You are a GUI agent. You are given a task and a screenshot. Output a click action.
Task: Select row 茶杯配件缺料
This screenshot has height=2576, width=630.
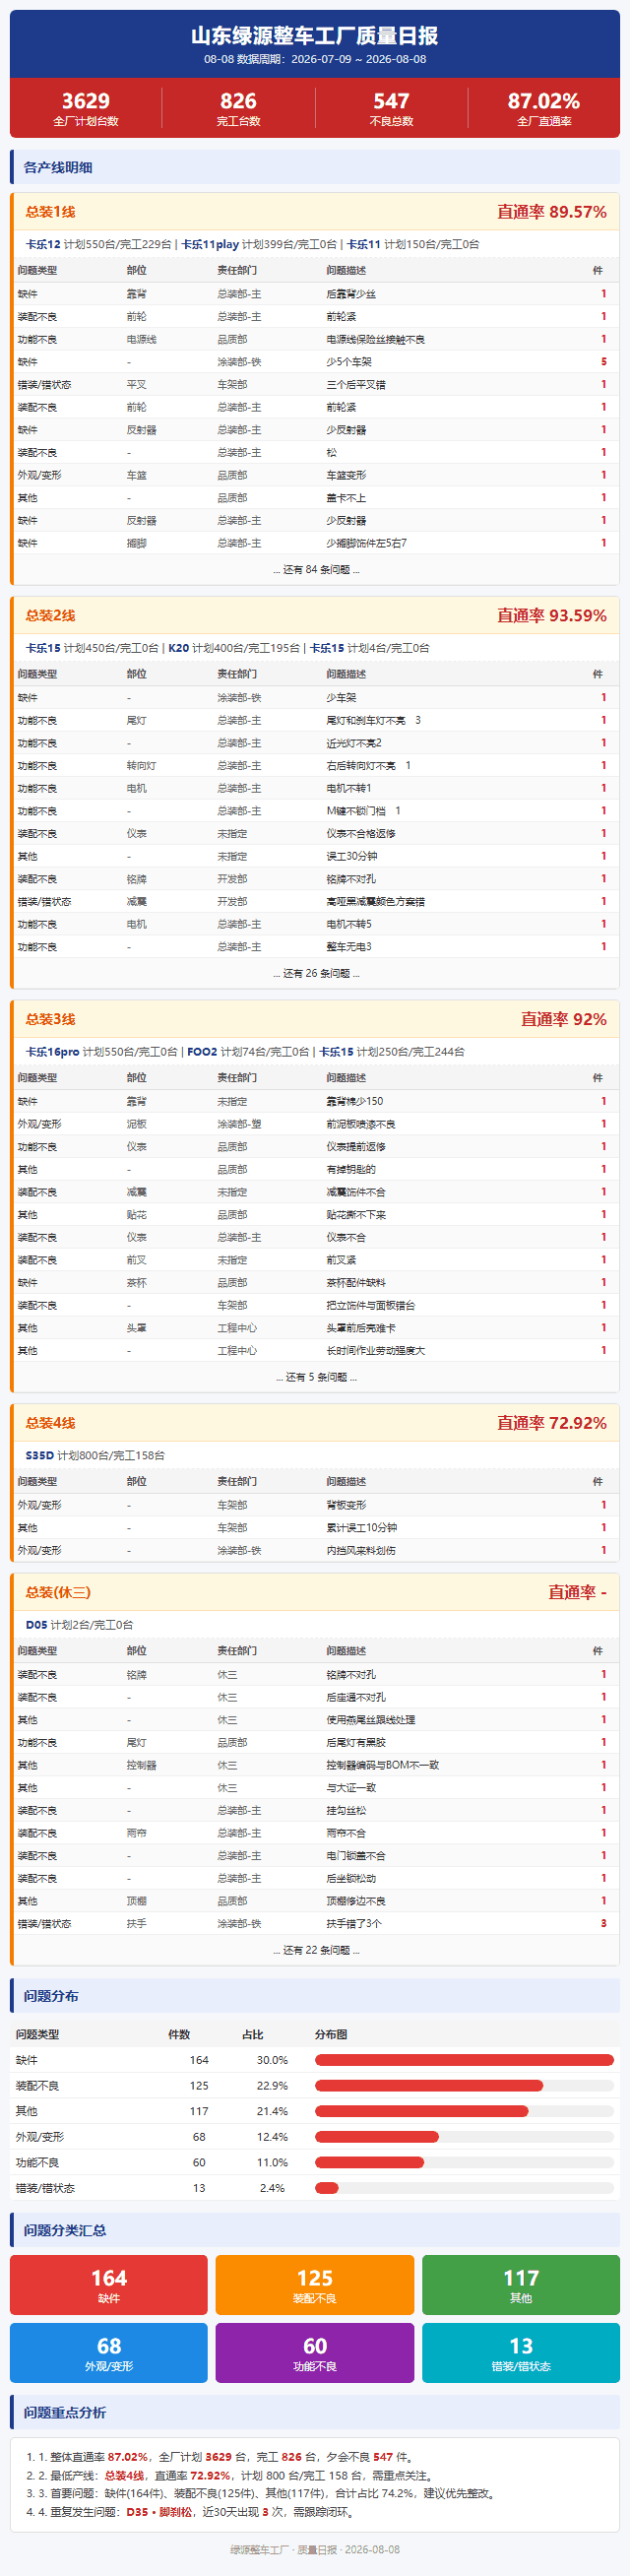click(x=315, y=1282)
